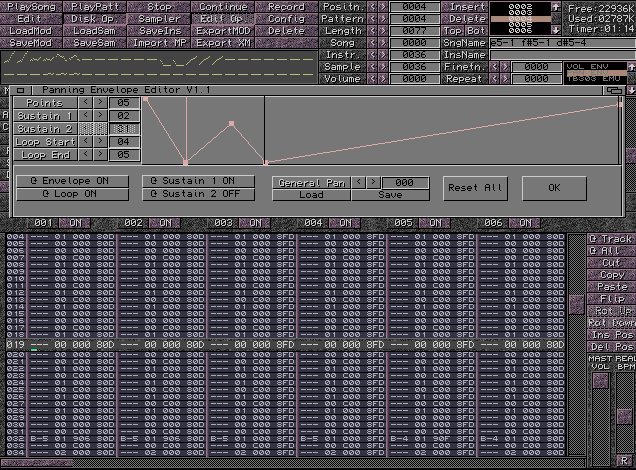The image size is (636, 470).
Task: Toggle the Loop ON switch
Action: [x=72, y=194]
